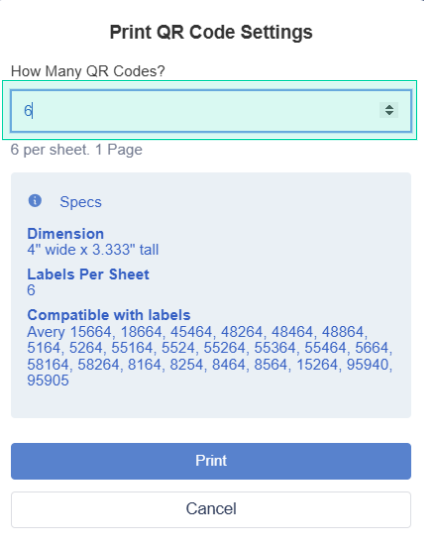Click the Compatible with labels heading

point(109,315)
